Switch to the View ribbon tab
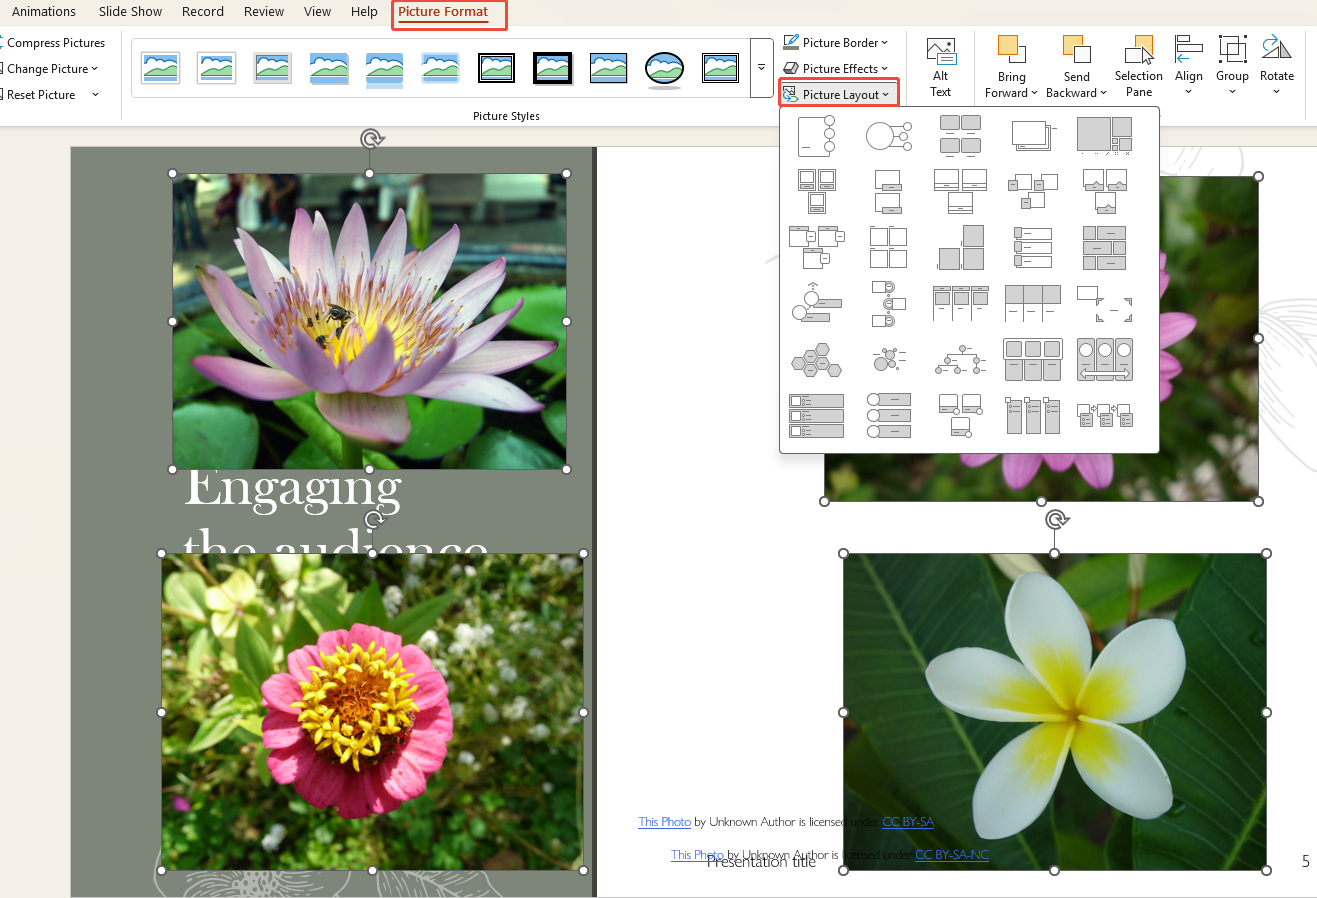Viewport: 1317px width, 898px height. click(x=317, y=11)
